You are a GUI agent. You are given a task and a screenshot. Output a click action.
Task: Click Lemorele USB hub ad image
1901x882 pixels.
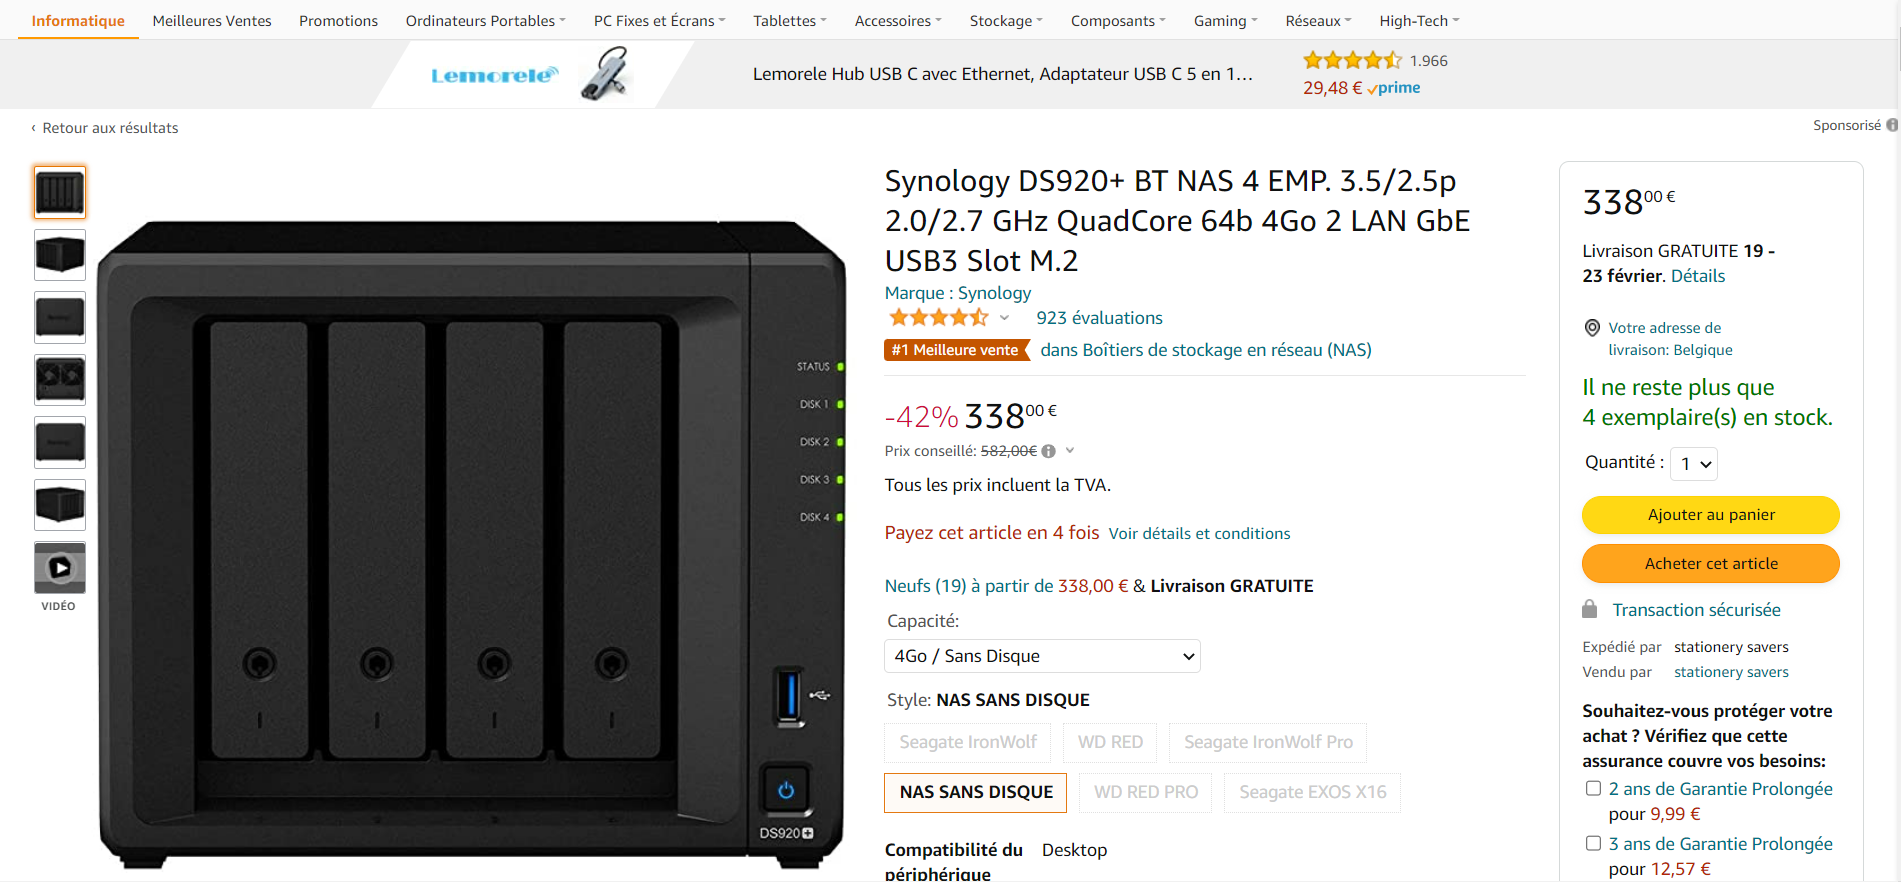click(x=606, y=74)
